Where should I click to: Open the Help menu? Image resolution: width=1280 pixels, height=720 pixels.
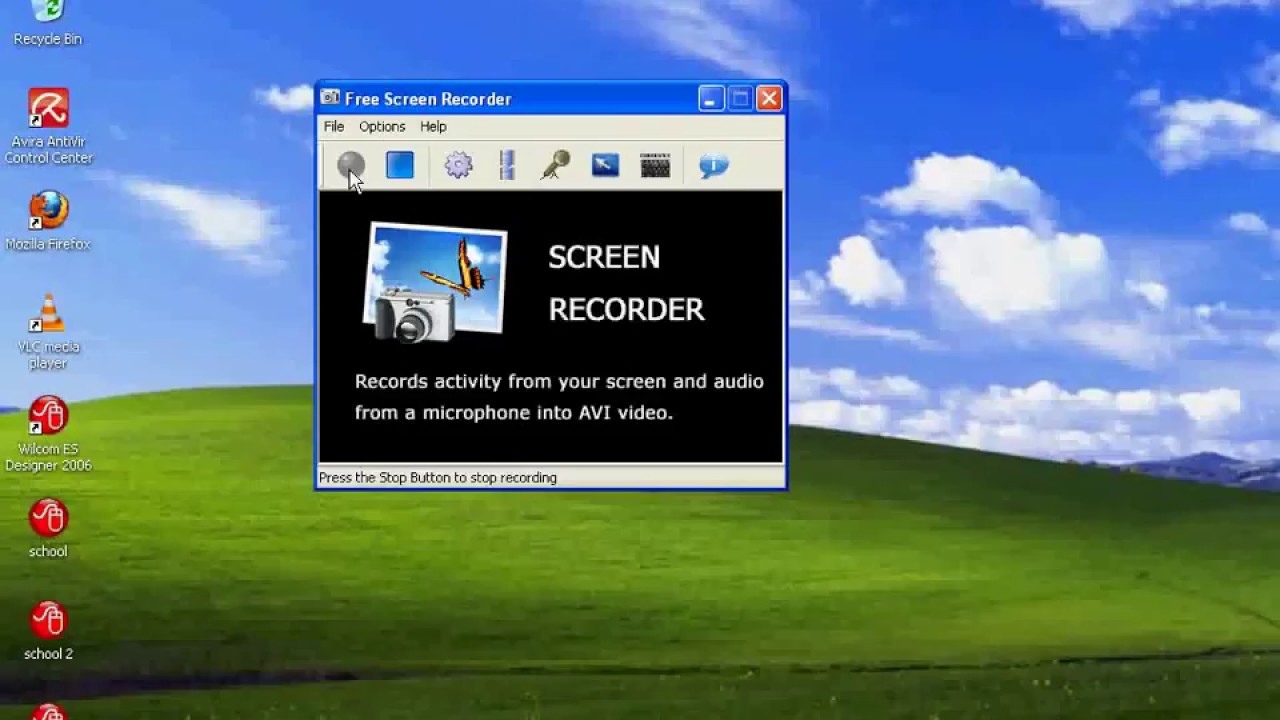(433, 127)
